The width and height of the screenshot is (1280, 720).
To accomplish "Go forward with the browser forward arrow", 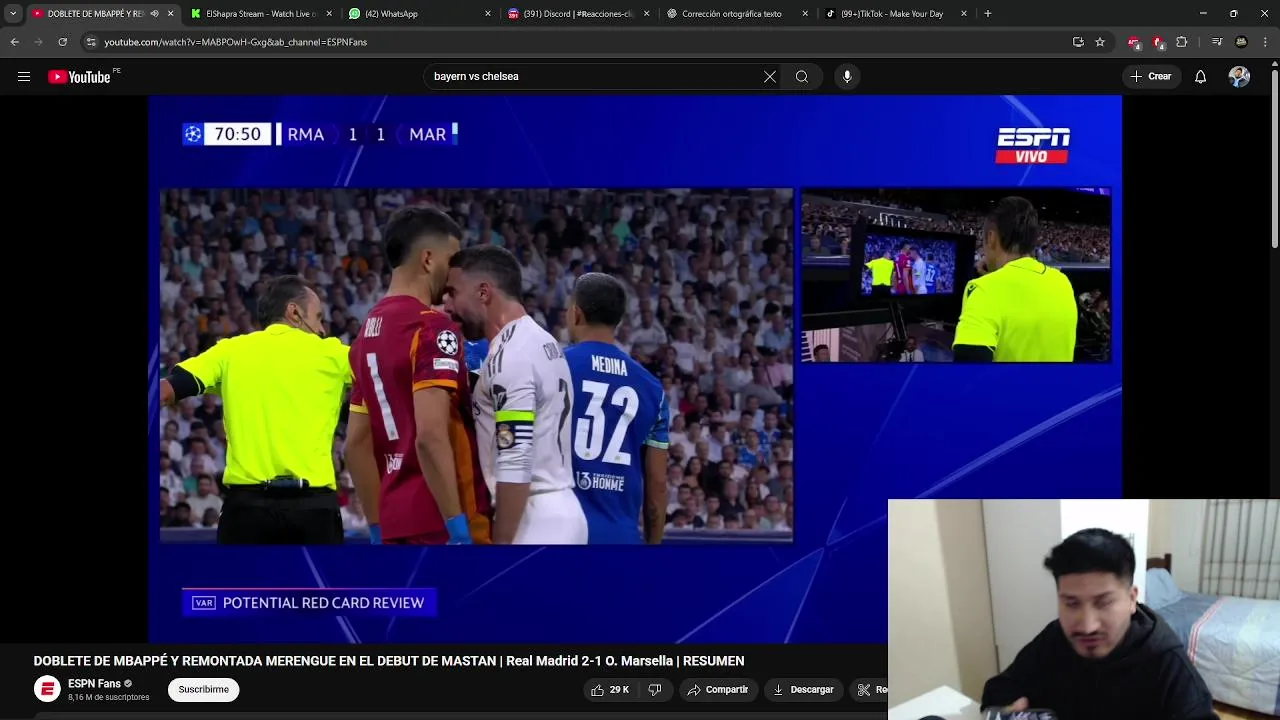I will 38,42.
